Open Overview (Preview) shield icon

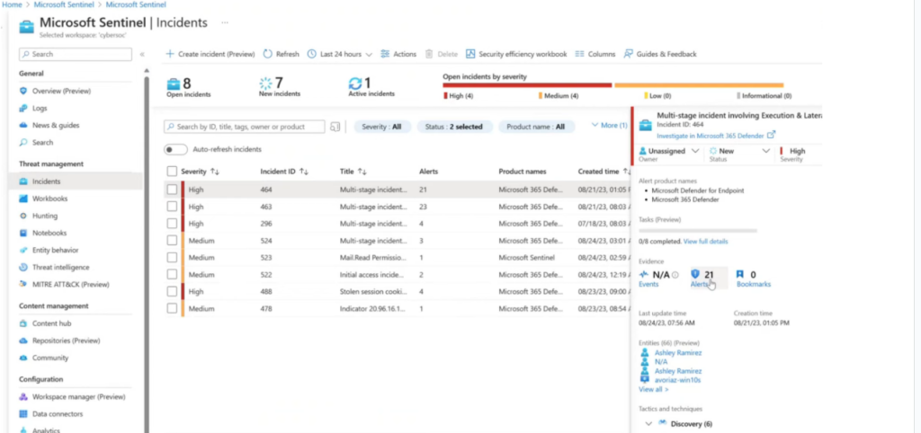pyautogui.click(x=23, y=91)
